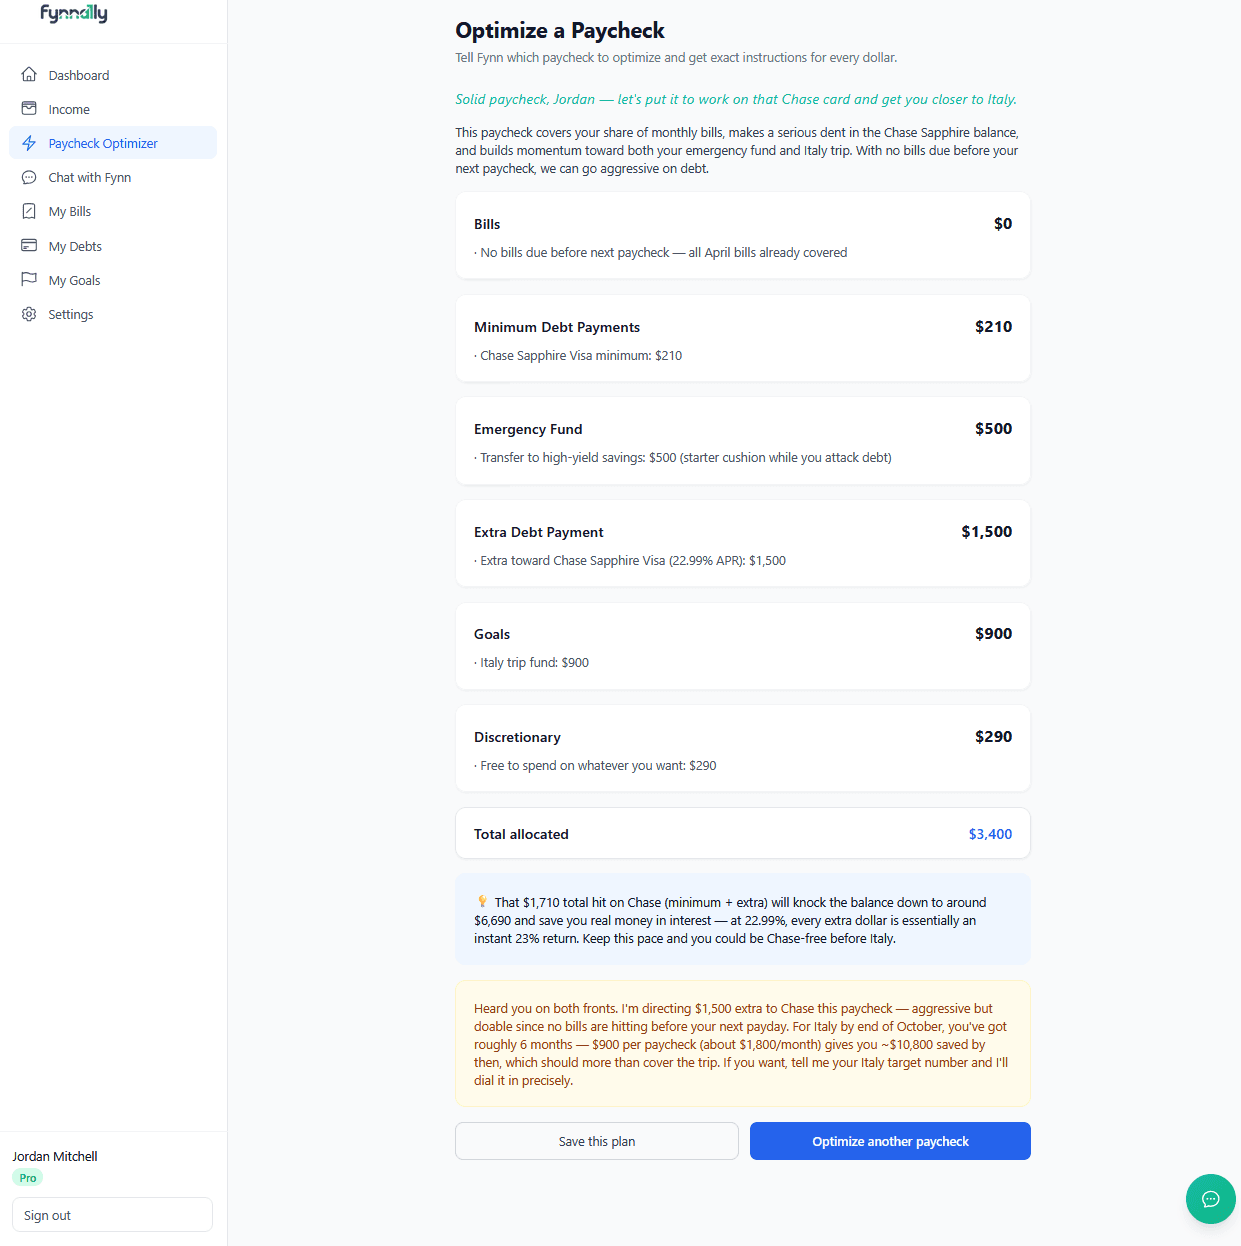This screenshot has height=1246, width=1241.
Task: Click Save this plan
Action: 596,1141
